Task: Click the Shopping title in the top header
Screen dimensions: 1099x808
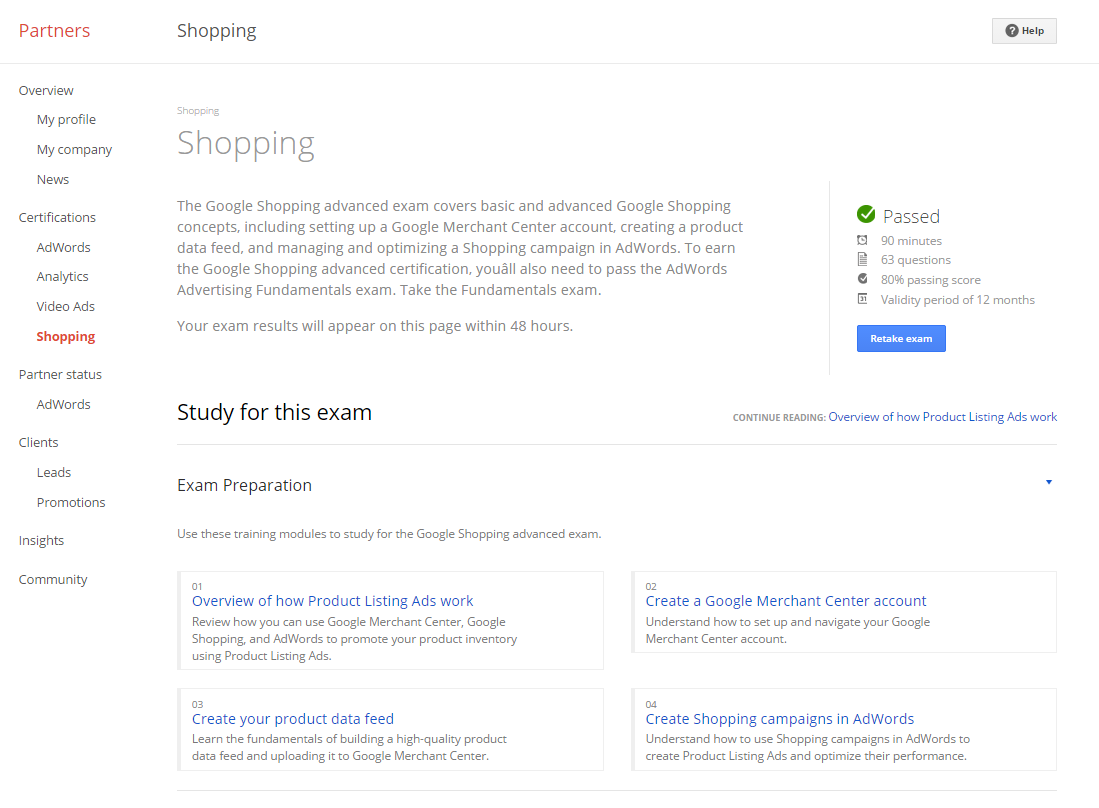Action: tap(217, 32)
